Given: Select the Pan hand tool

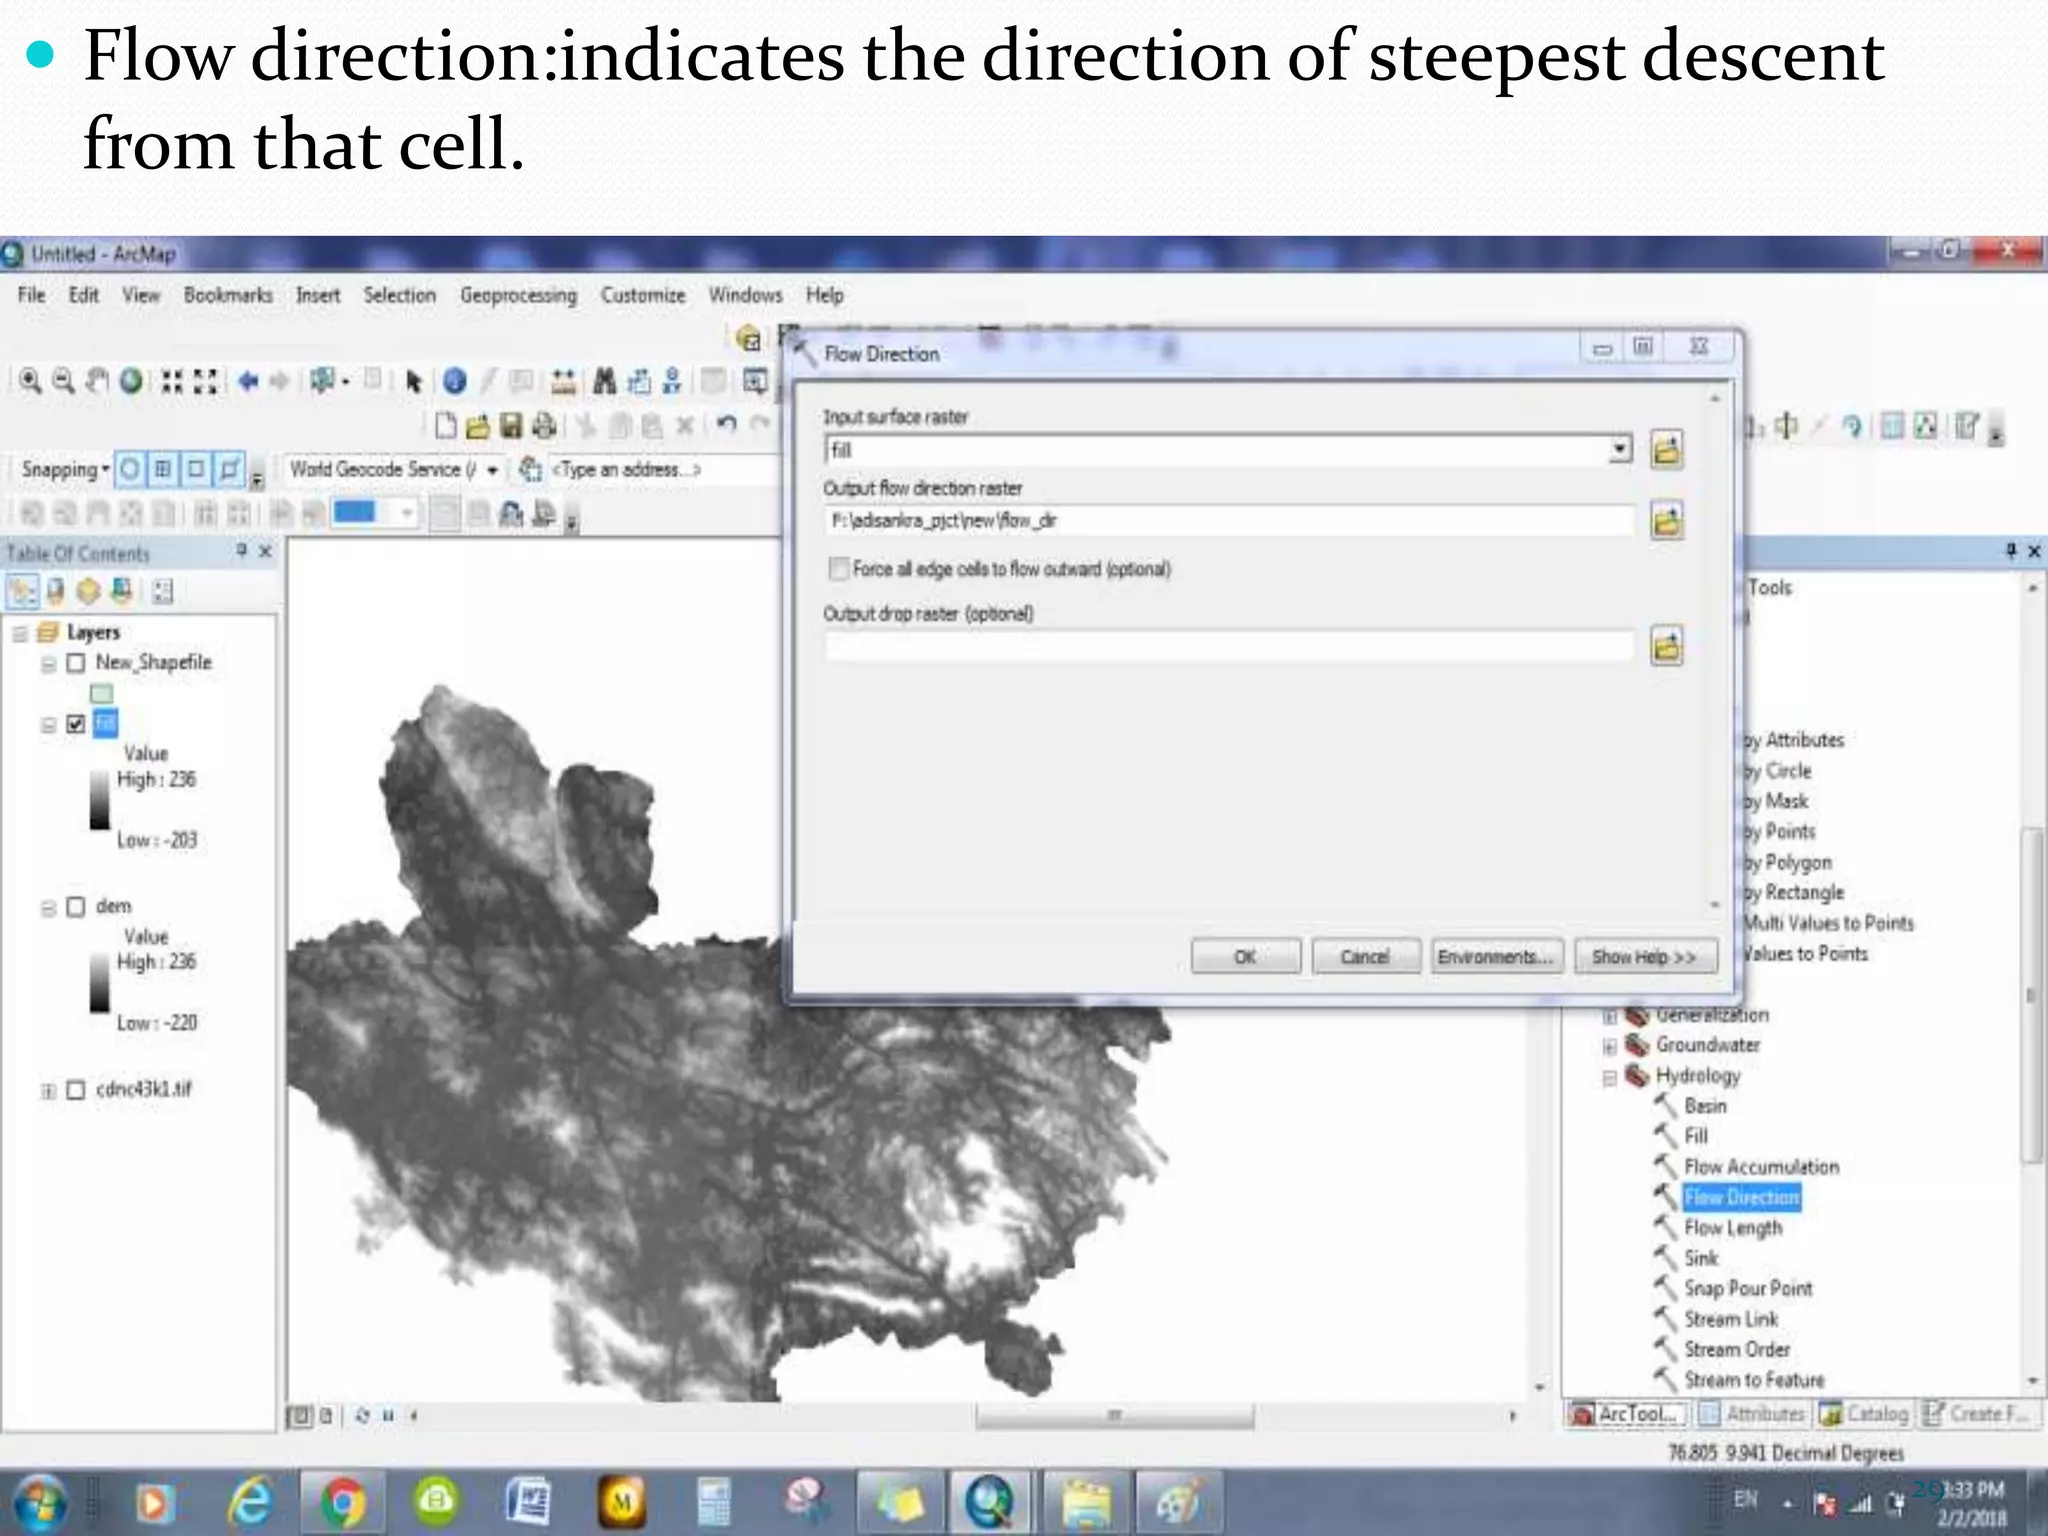Looking at the screenshot, I should pyautogui.click(x=96, y=381).
